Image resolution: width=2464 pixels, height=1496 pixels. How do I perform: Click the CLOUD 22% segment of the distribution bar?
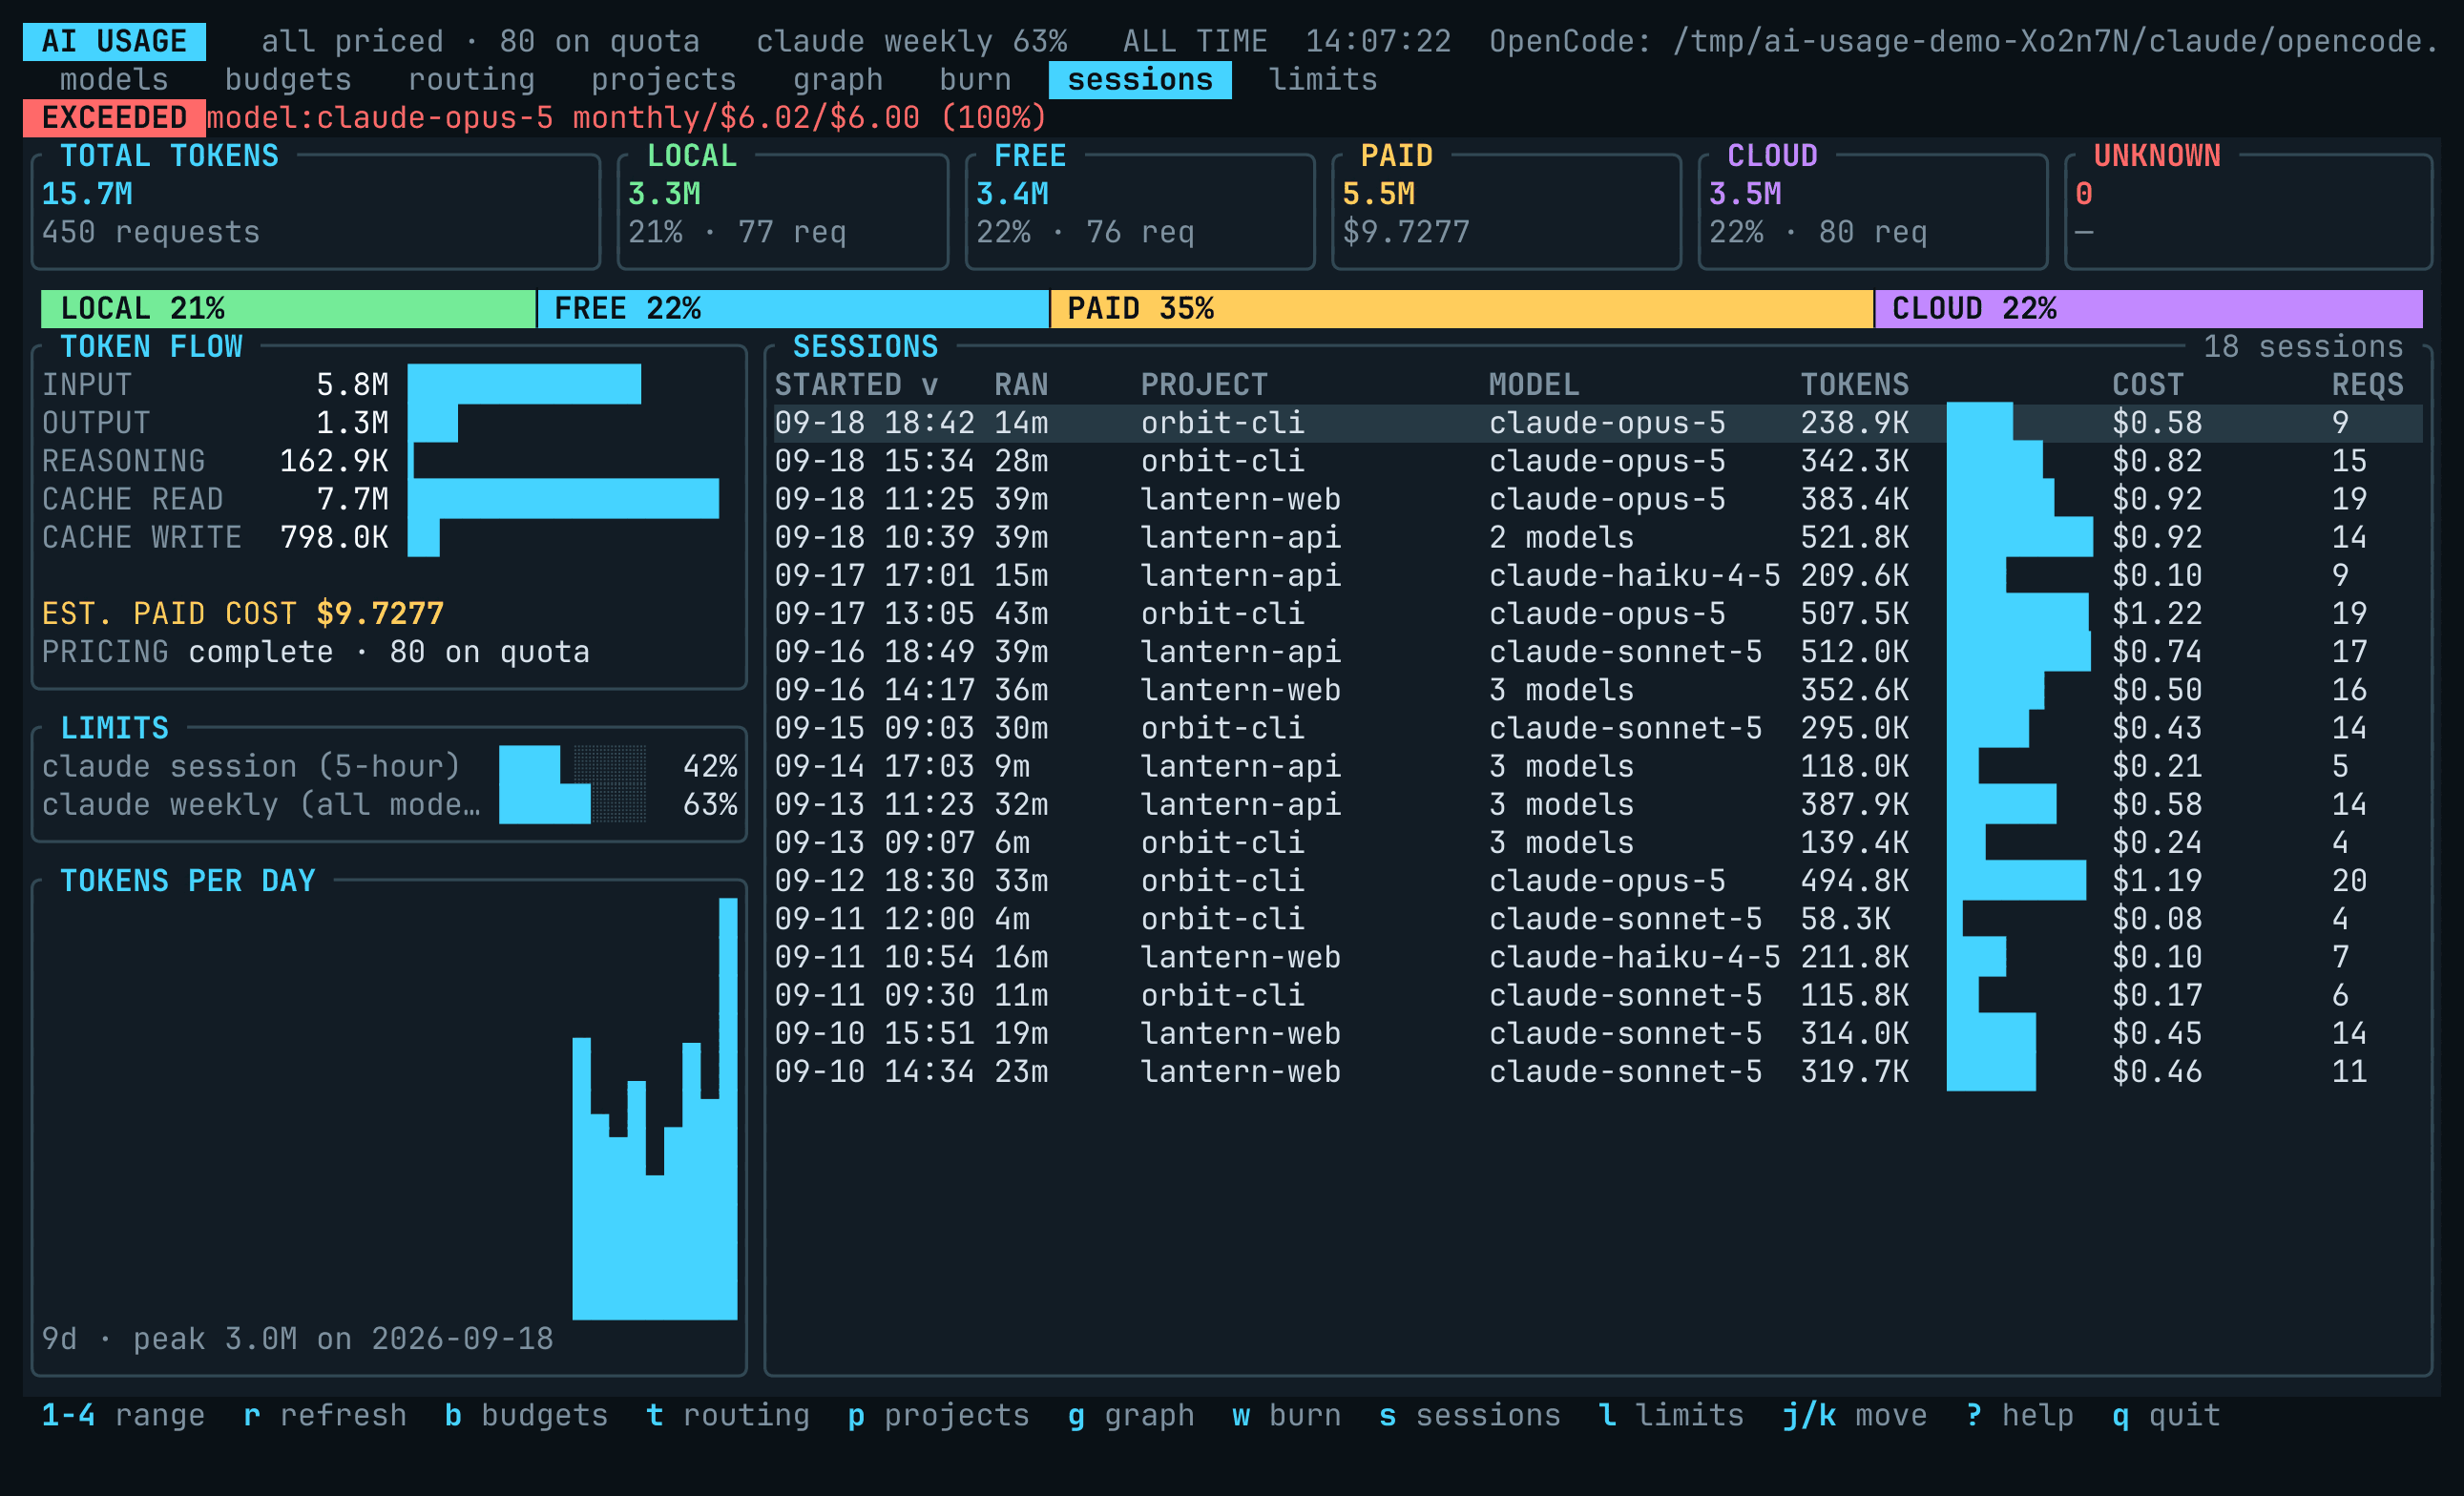[x=2149, y=309]
